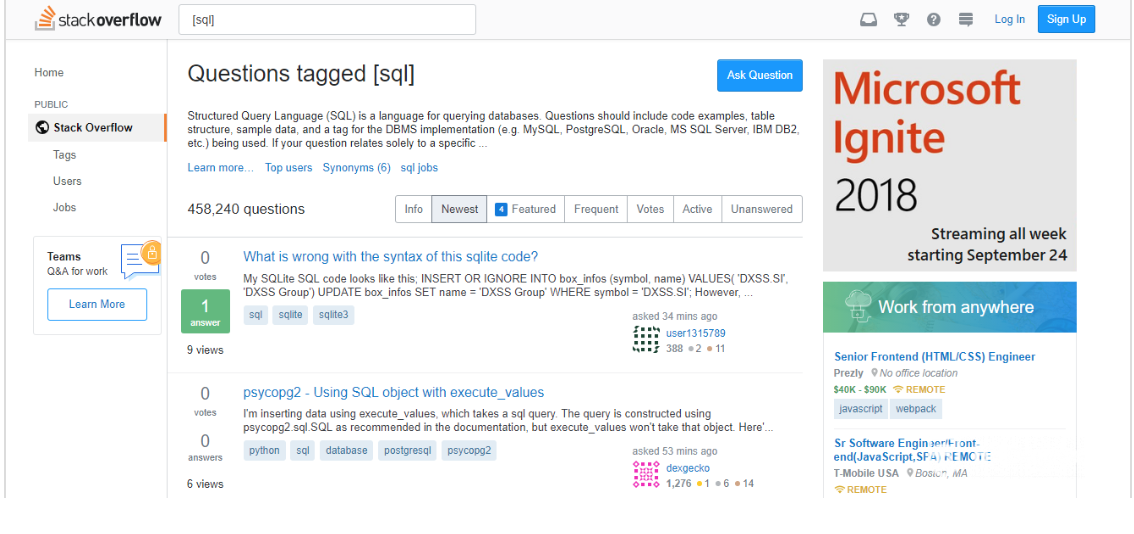Open user1315789's profile link
This screenshot has height=534, width=1134.
point(696,333)
